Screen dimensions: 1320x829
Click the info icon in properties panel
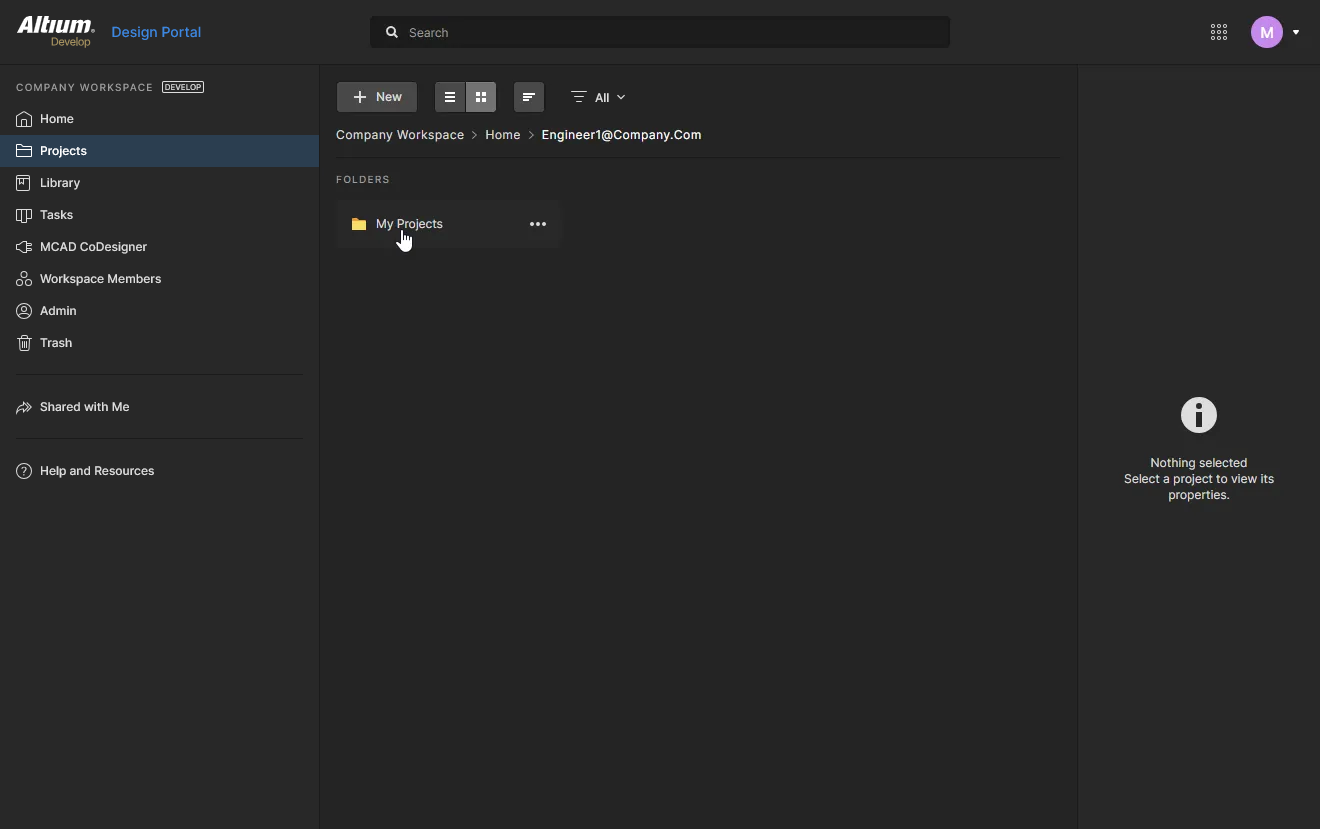tap(1199, 415)
